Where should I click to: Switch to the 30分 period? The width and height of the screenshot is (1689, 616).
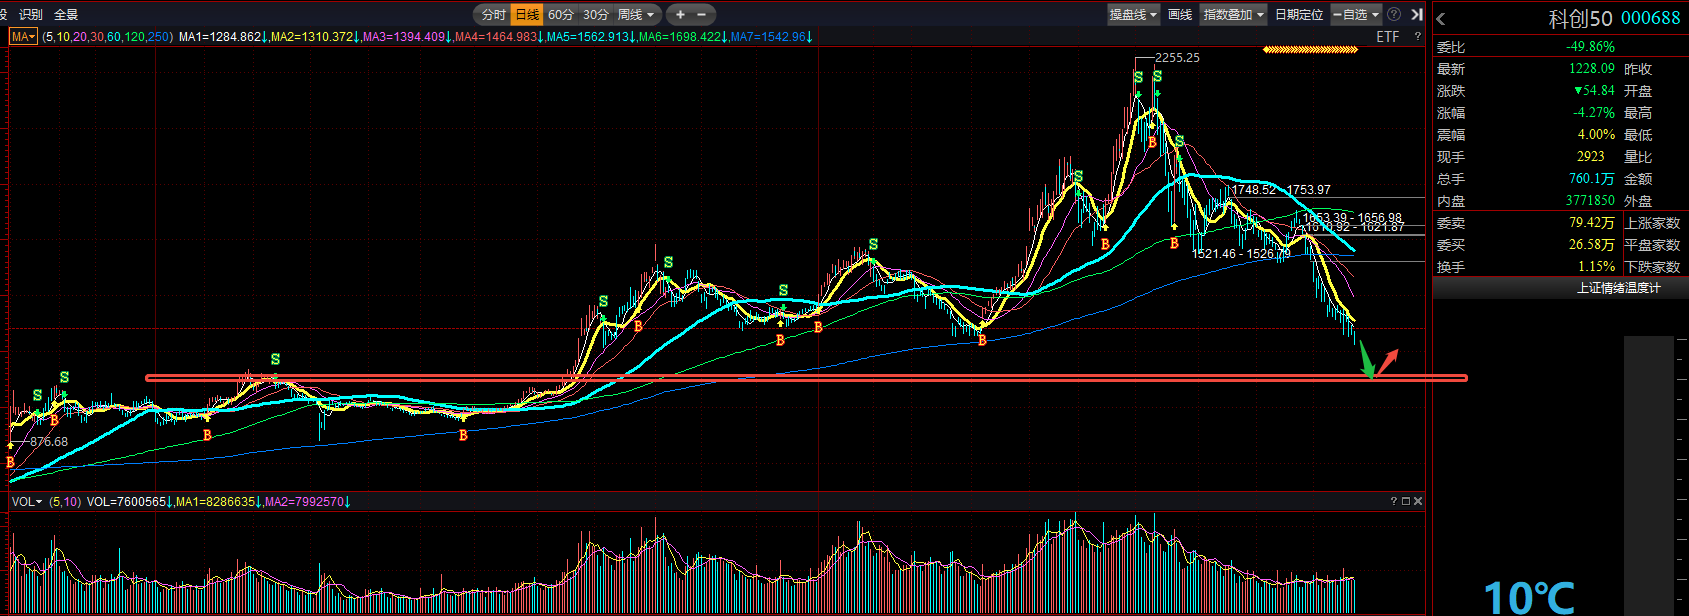coord(595,14)
